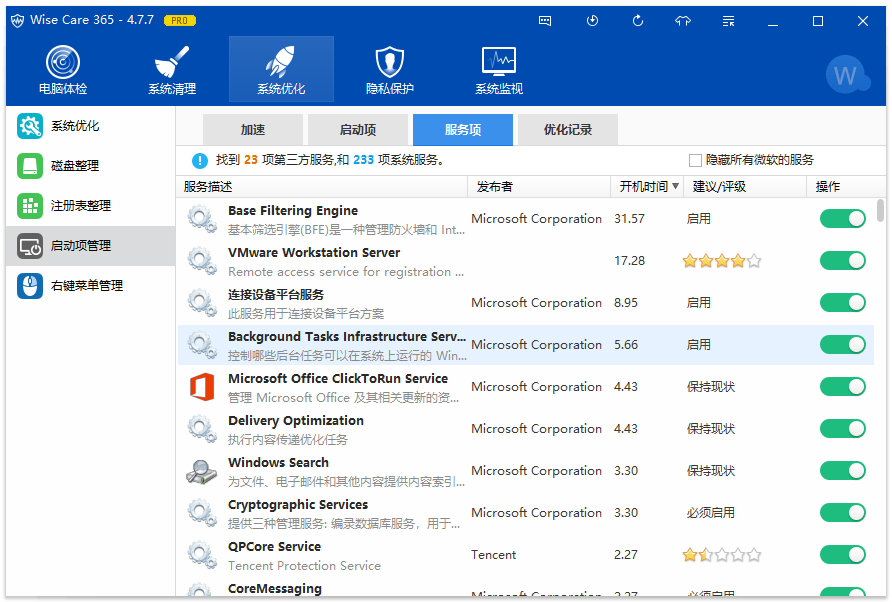The height and width of the screenshot is (602, 892).
Task: Click the 磁盘整理 sidebar disk icon
Action: (x=30, y=166)
